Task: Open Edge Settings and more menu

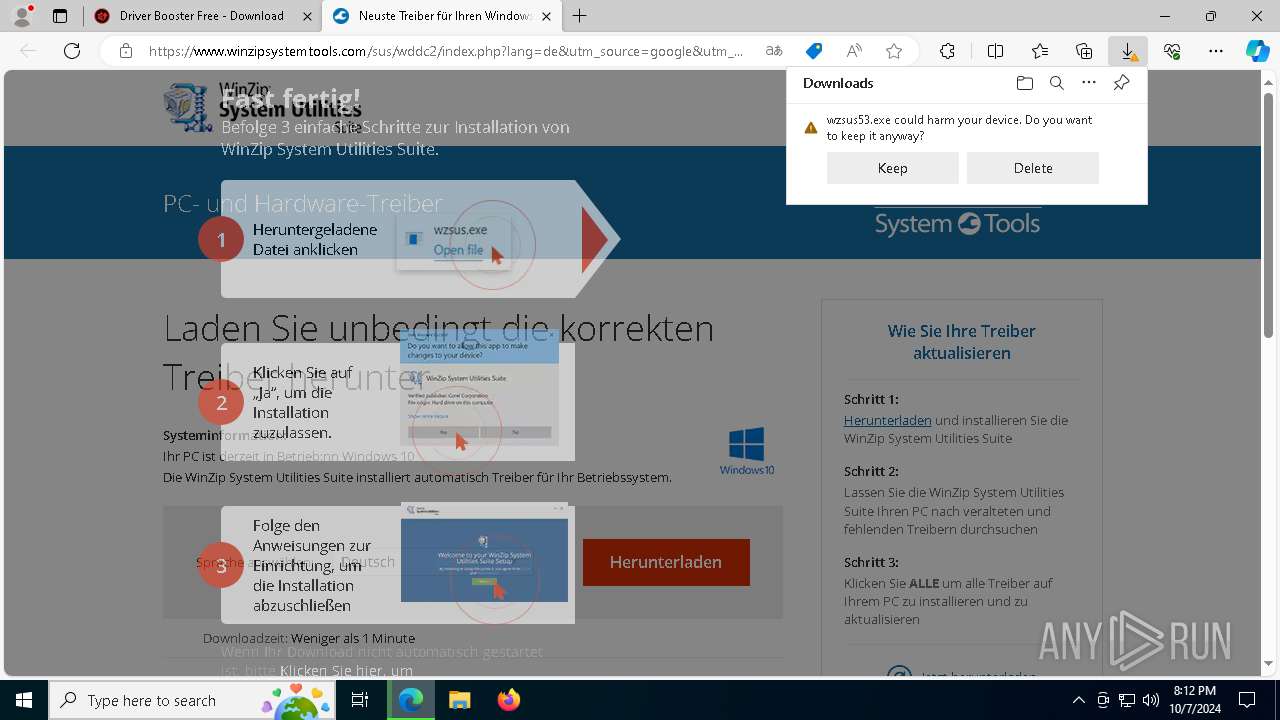Action: click(1216, 51)
